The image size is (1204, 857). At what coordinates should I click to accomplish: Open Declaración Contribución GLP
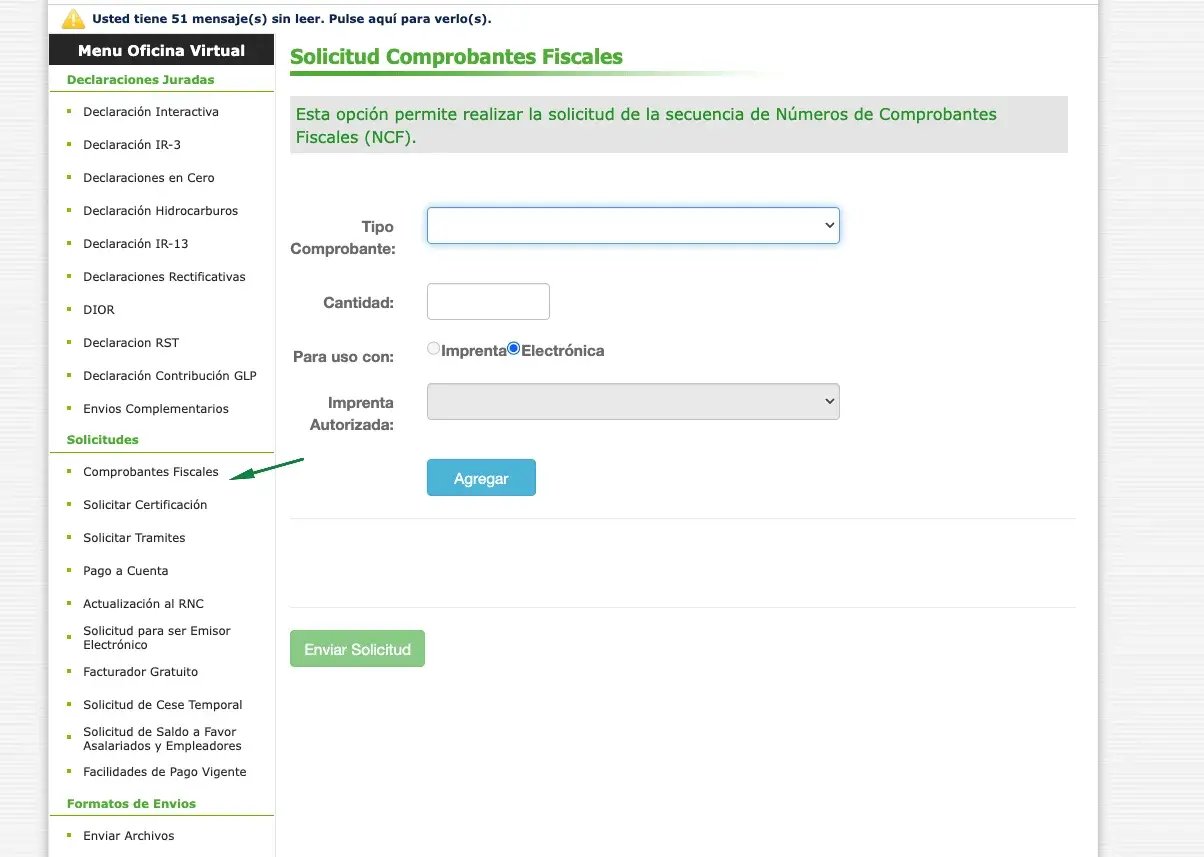coord(170,376)
